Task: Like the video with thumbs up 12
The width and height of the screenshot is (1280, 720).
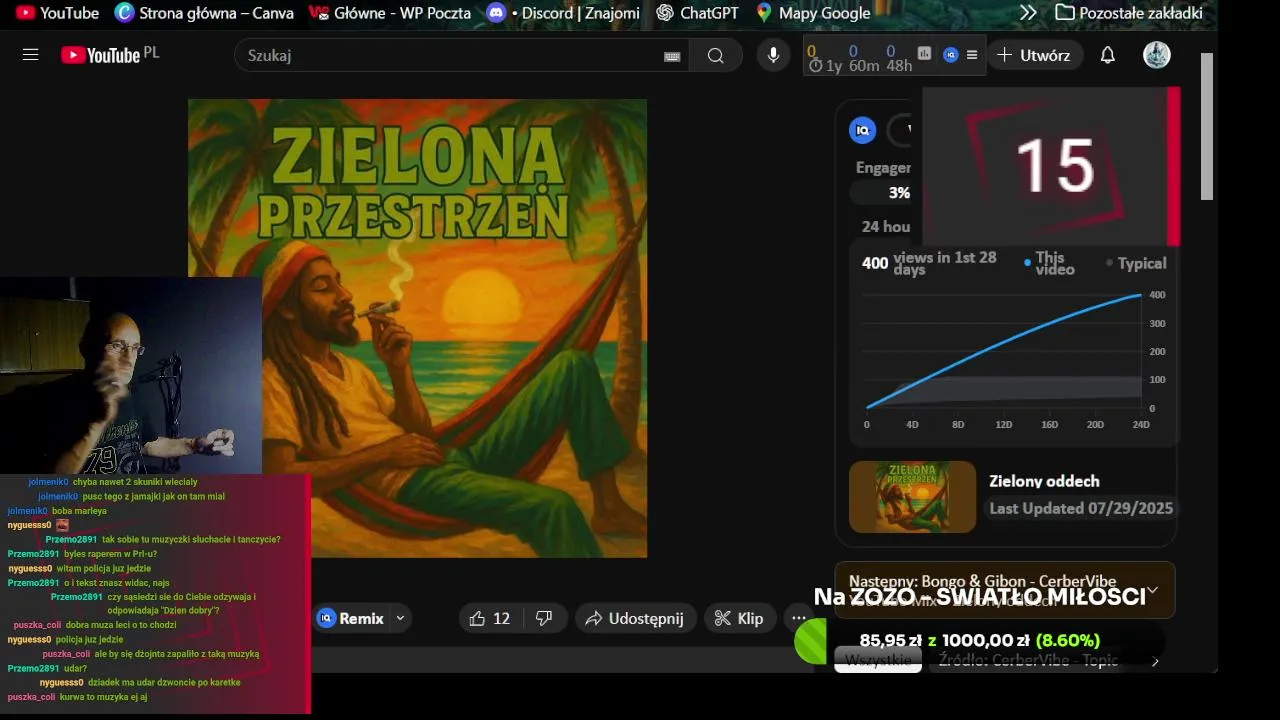Action: click(490, 618)
